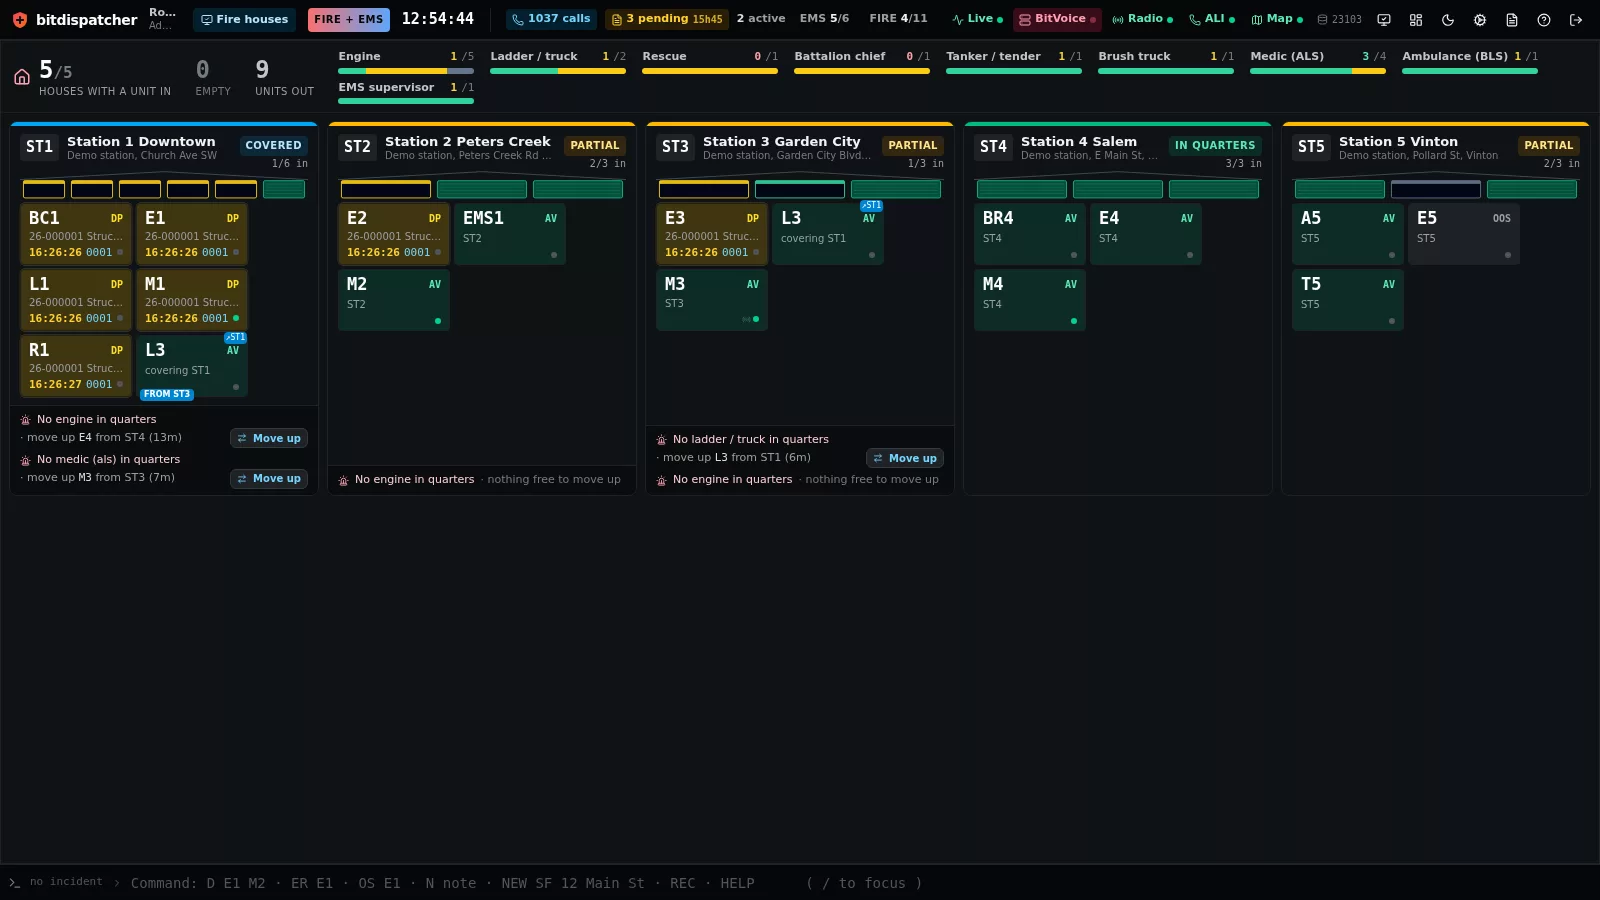Click the EMS supervisor 1/1 summary
Image resolution: width=1600 pixels, height=900 pixels.
[x=406, y=94]
